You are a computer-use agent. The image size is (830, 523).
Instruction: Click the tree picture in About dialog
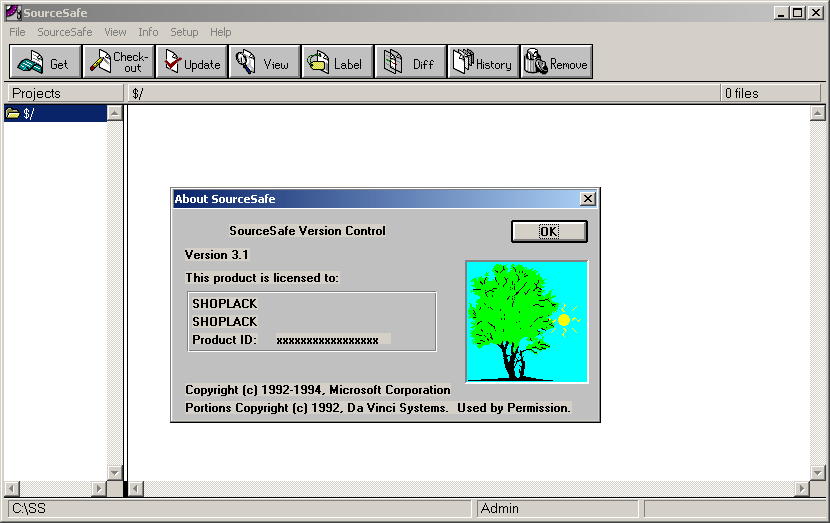point(527,321)
